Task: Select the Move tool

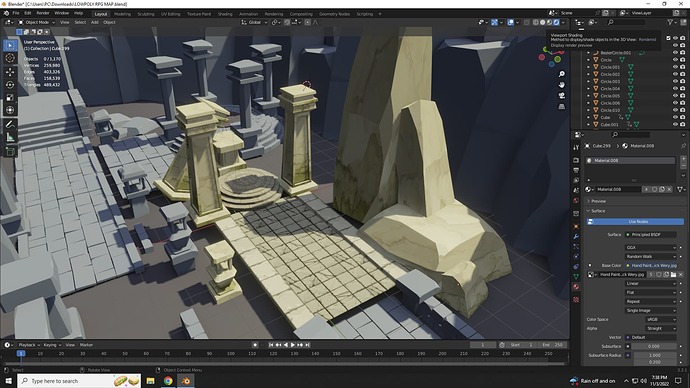Action: pyautogui.click(x=10, y=72)
